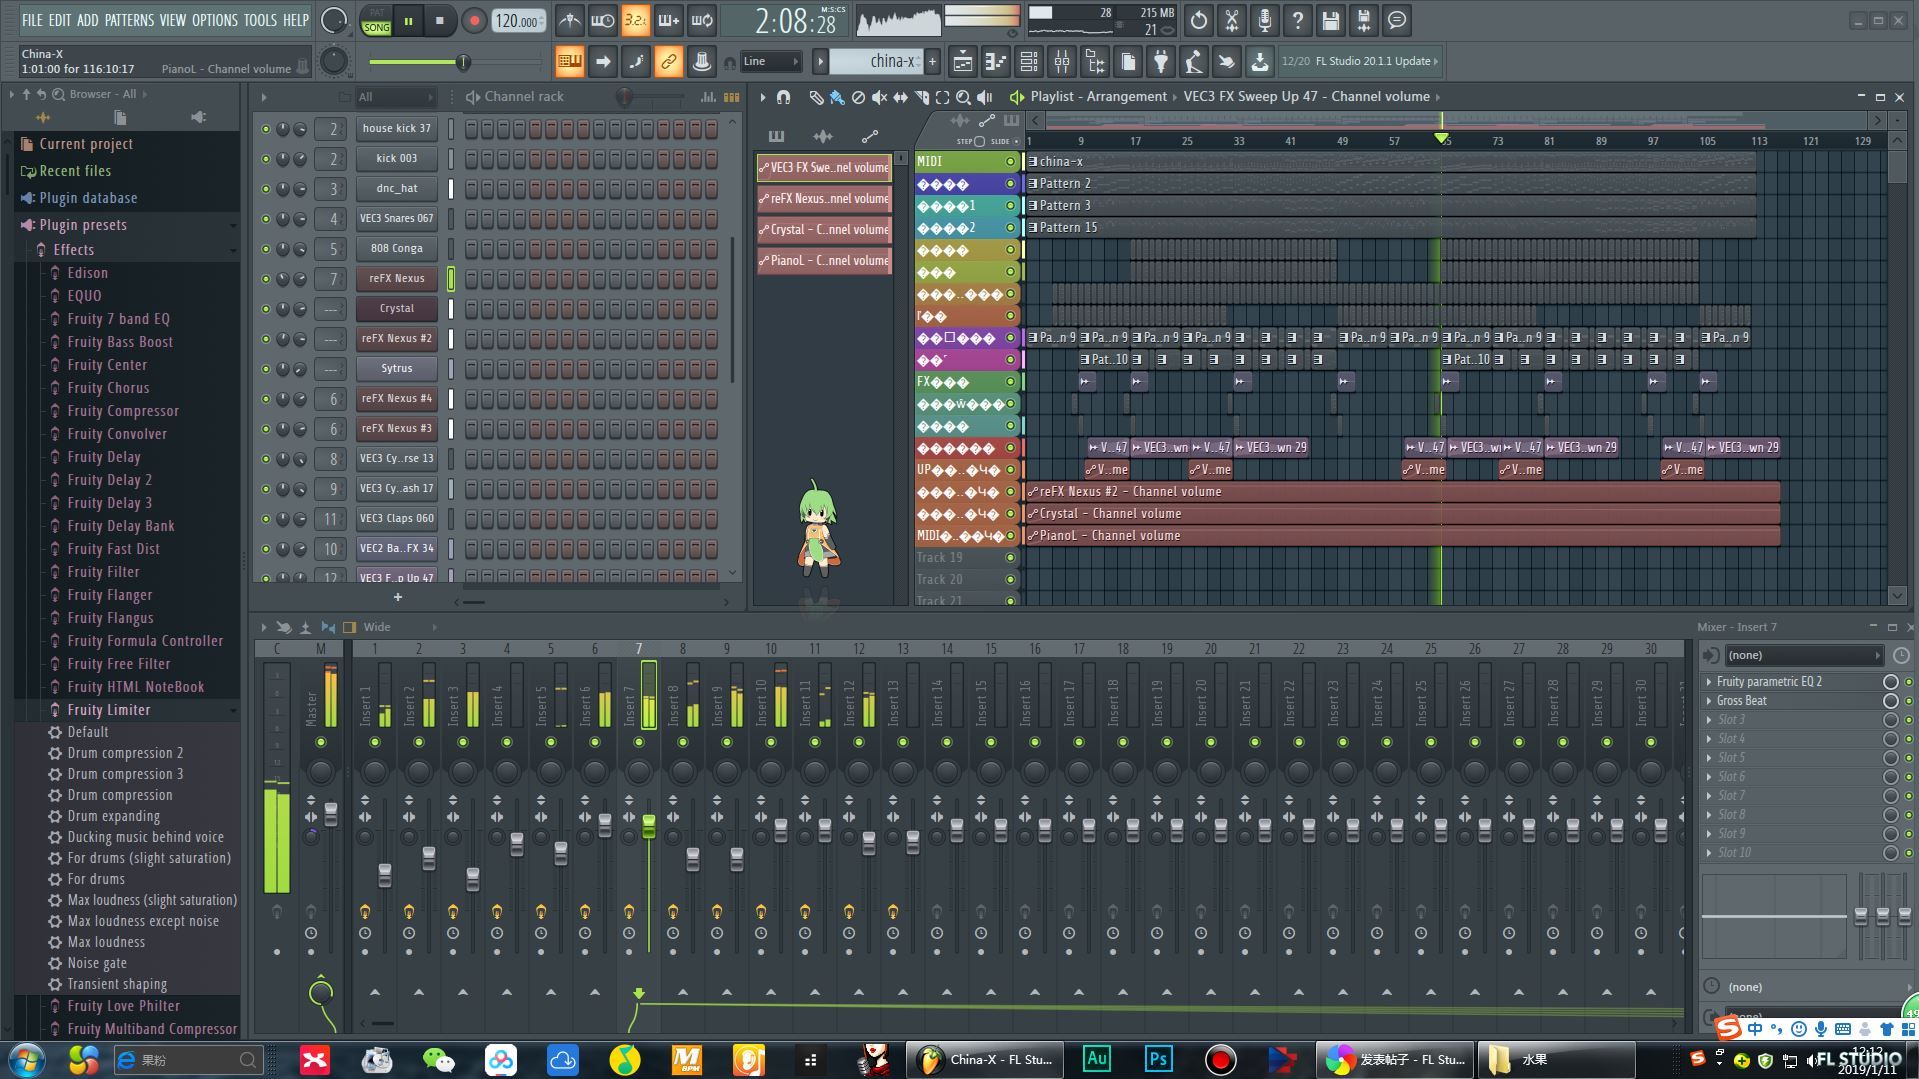Toggle playlist snap magnet icon
Viewport: 1919px width, 1079px height.
click(x=784, y=97)
